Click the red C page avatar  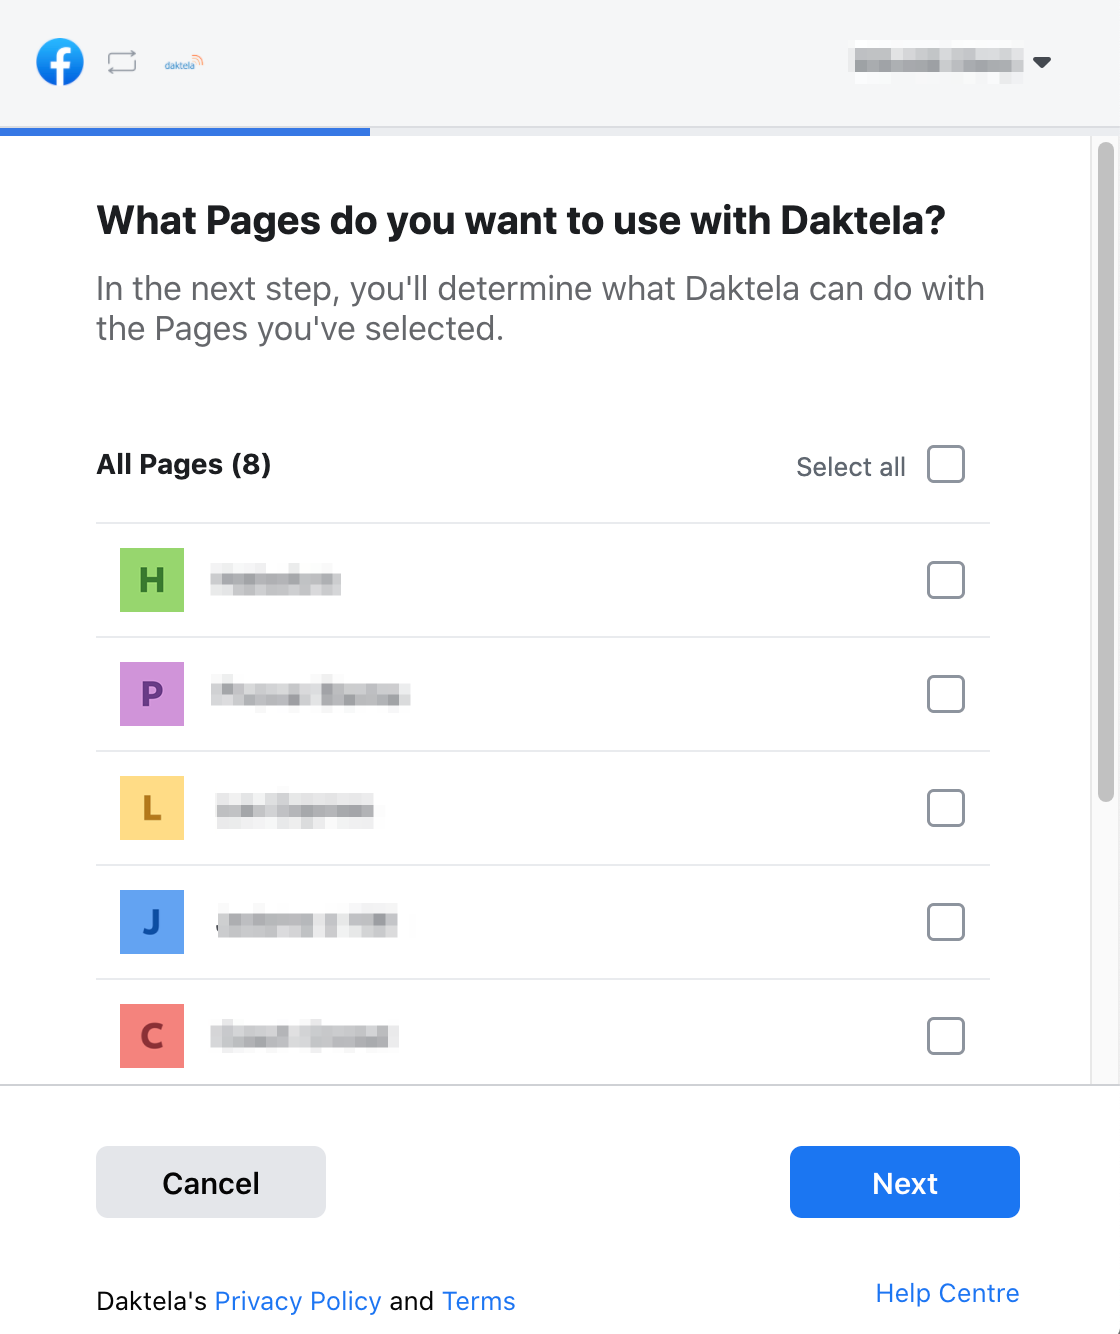[x=152, y=1036]
